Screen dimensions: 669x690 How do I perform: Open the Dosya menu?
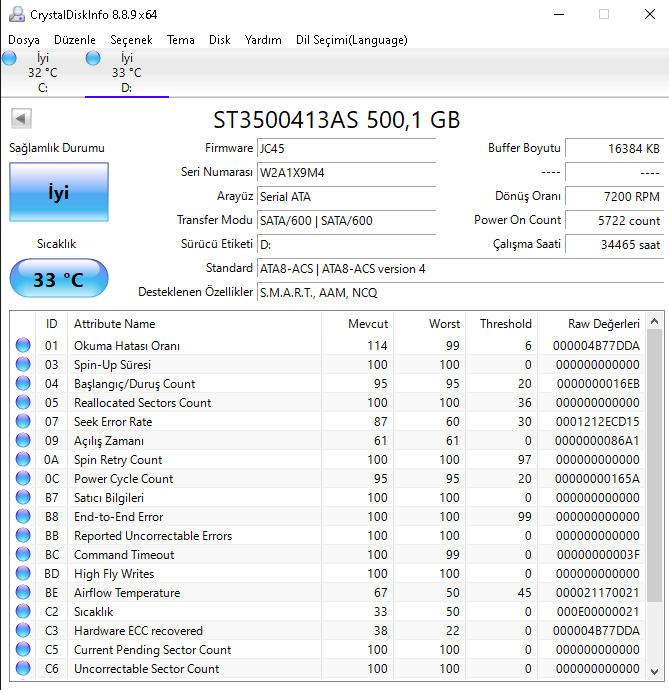(24, 40)
